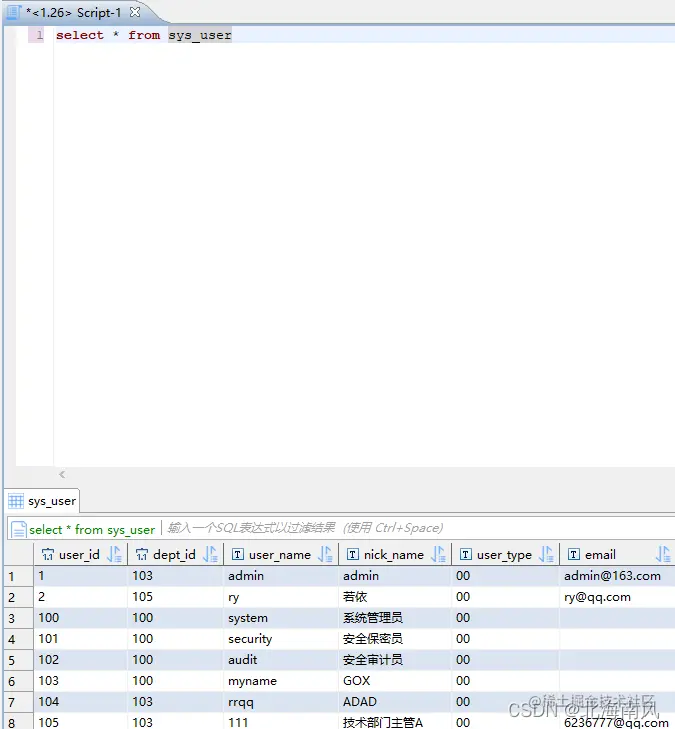Click the text type icon of user_type

(x=465, y=554)
